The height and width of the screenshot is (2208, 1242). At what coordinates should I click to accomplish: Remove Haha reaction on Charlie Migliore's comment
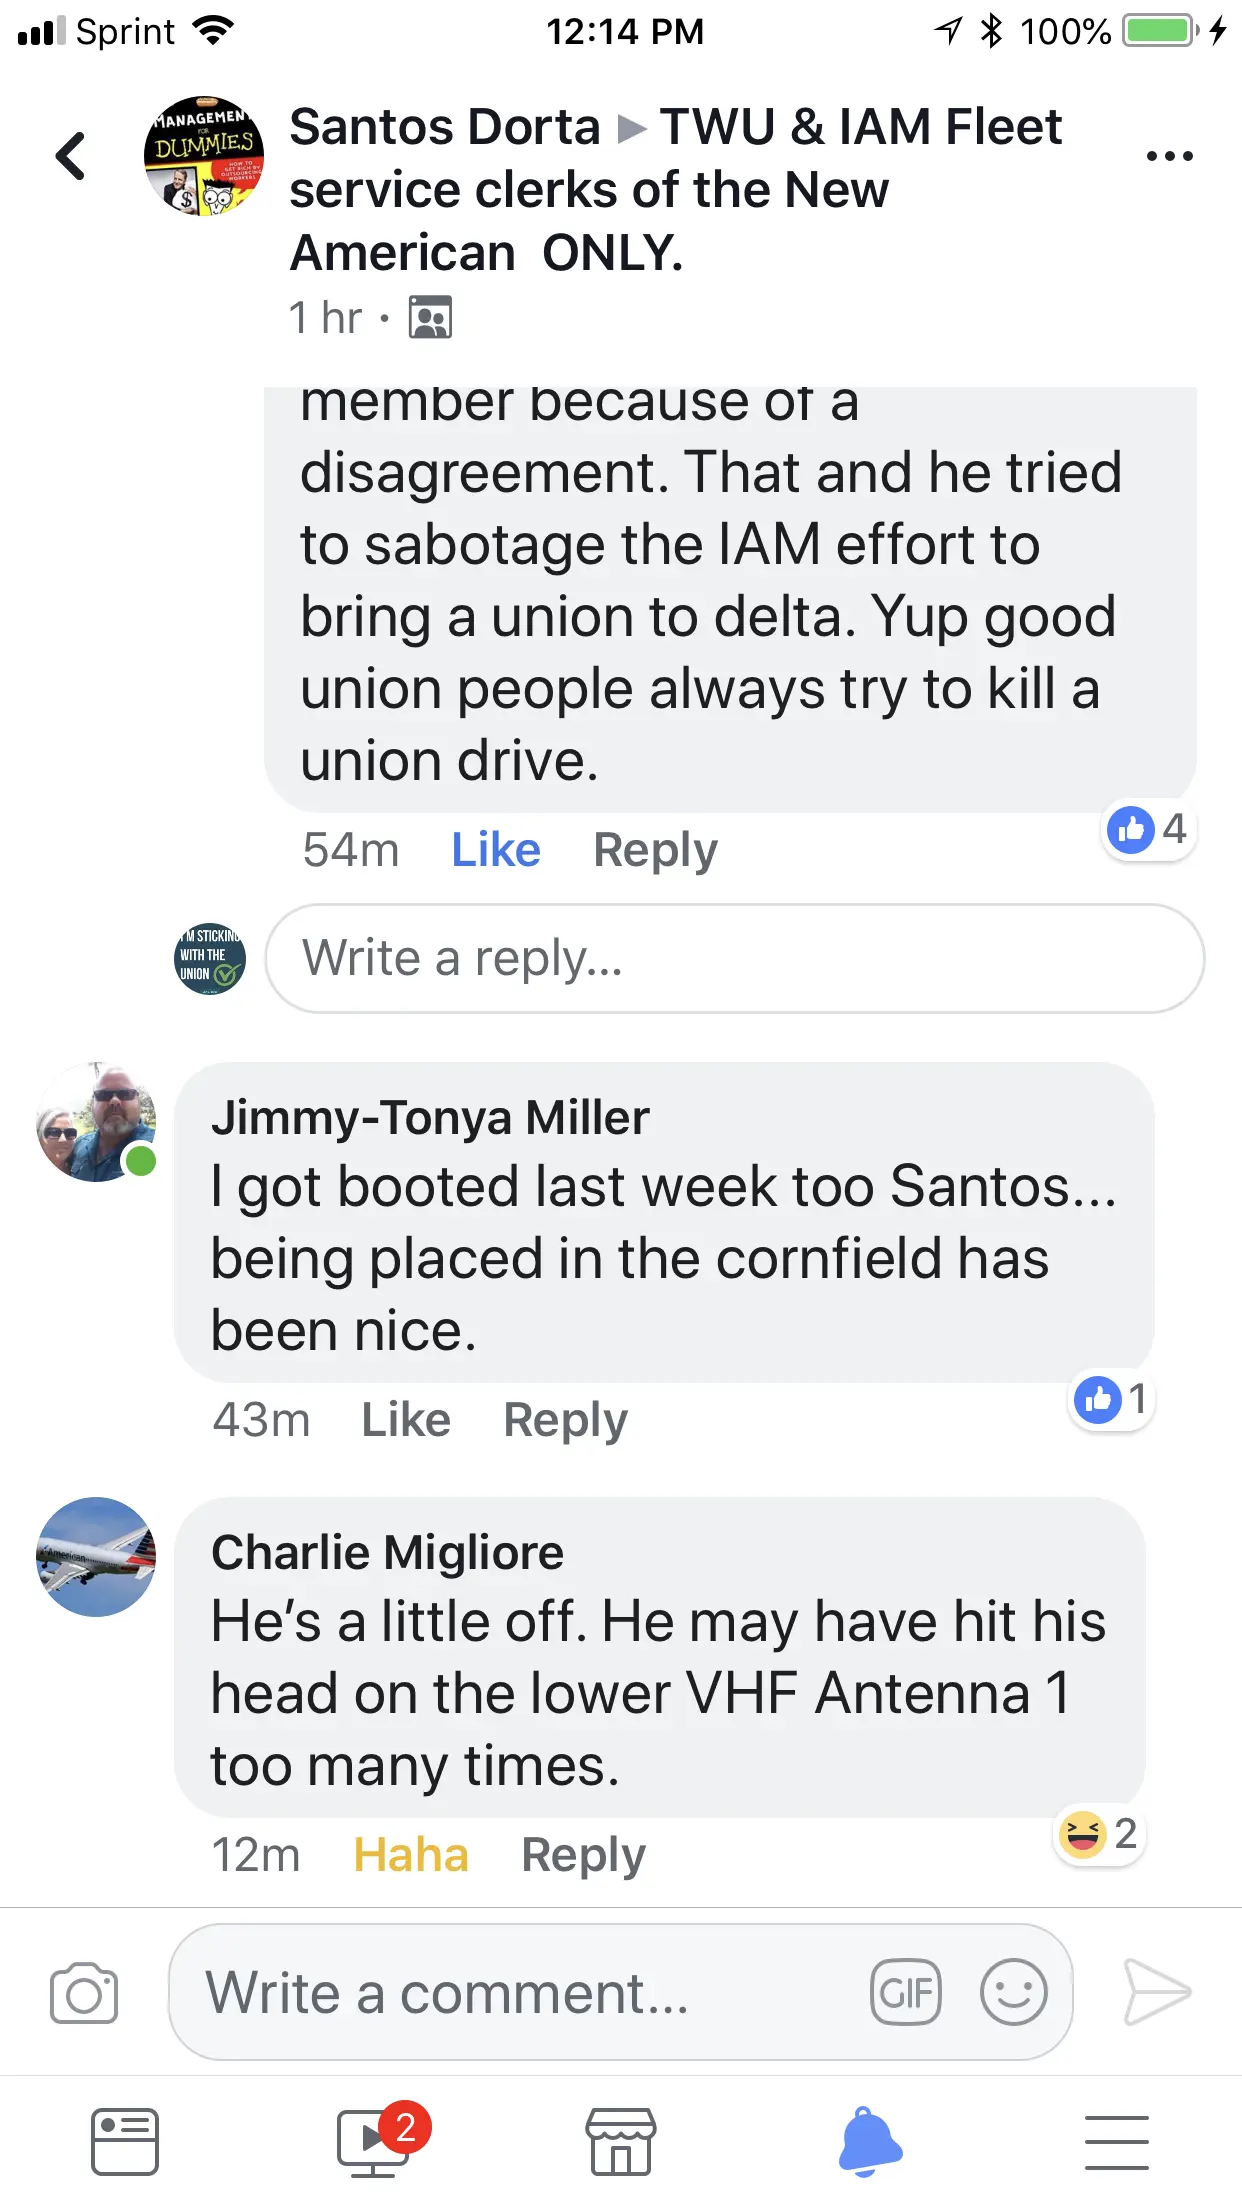(411, 1855)
